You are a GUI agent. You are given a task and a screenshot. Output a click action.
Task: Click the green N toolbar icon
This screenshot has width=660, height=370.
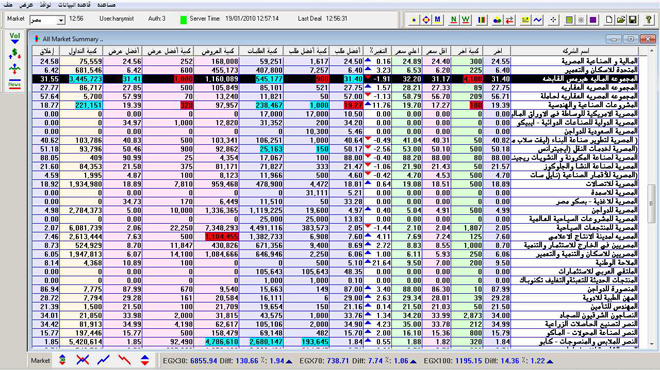pos(453,20)
